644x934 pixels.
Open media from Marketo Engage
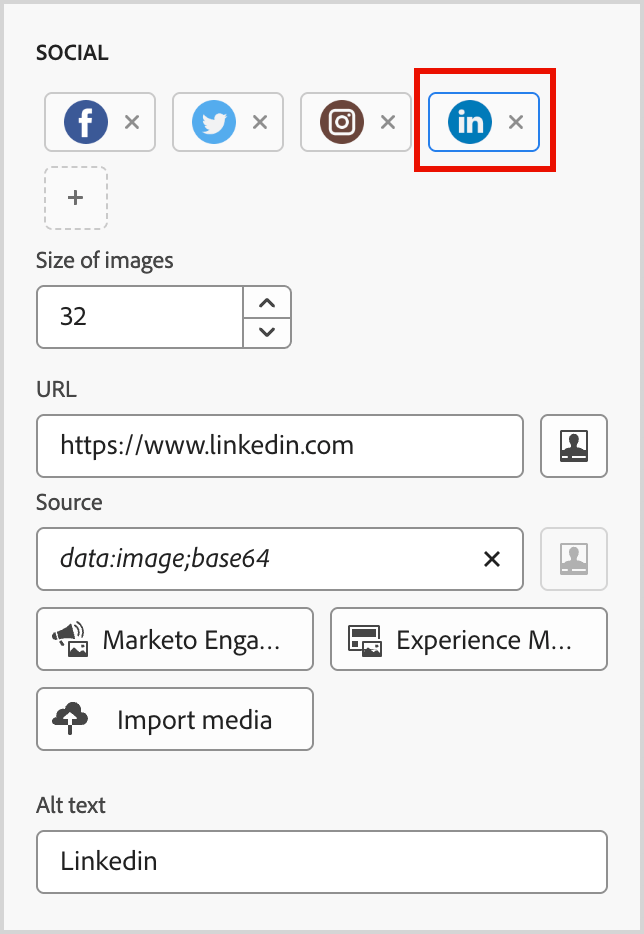[x=174, y=639]
